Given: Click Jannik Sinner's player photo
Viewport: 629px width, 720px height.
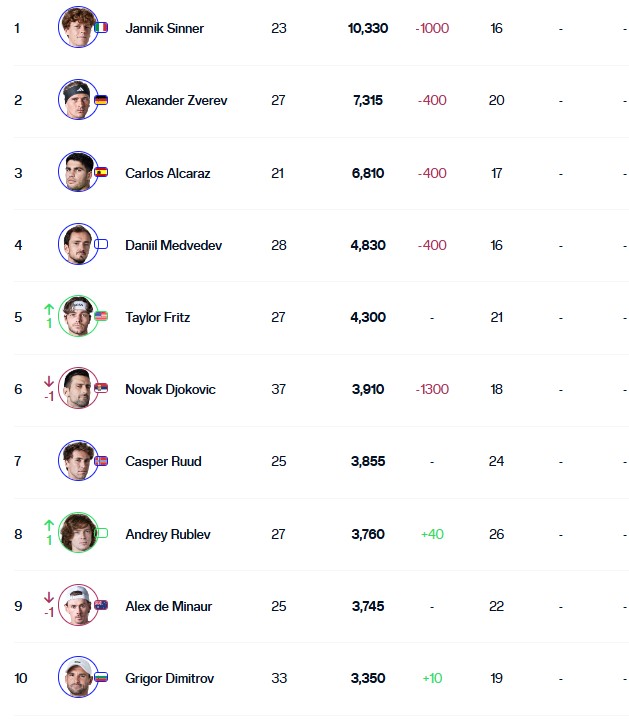Looking at the screenshot, I should tap(78, 27).
